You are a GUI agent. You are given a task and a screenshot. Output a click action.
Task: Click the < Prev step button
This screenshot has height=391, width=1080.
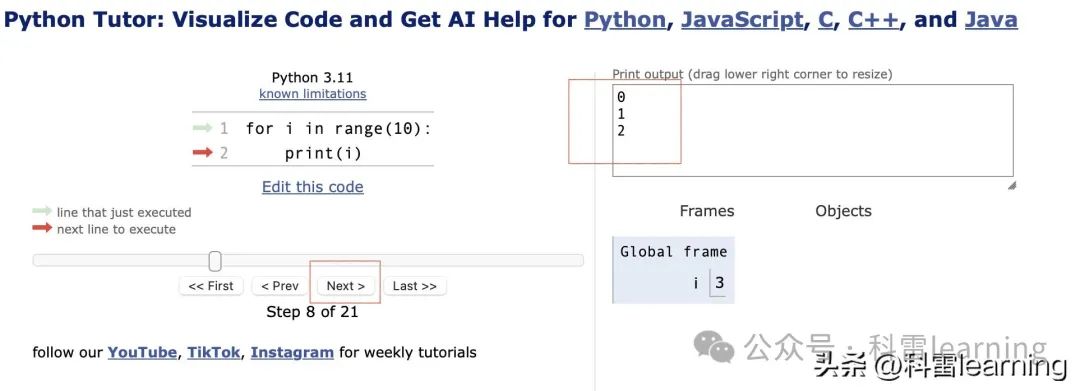[280, 286]
